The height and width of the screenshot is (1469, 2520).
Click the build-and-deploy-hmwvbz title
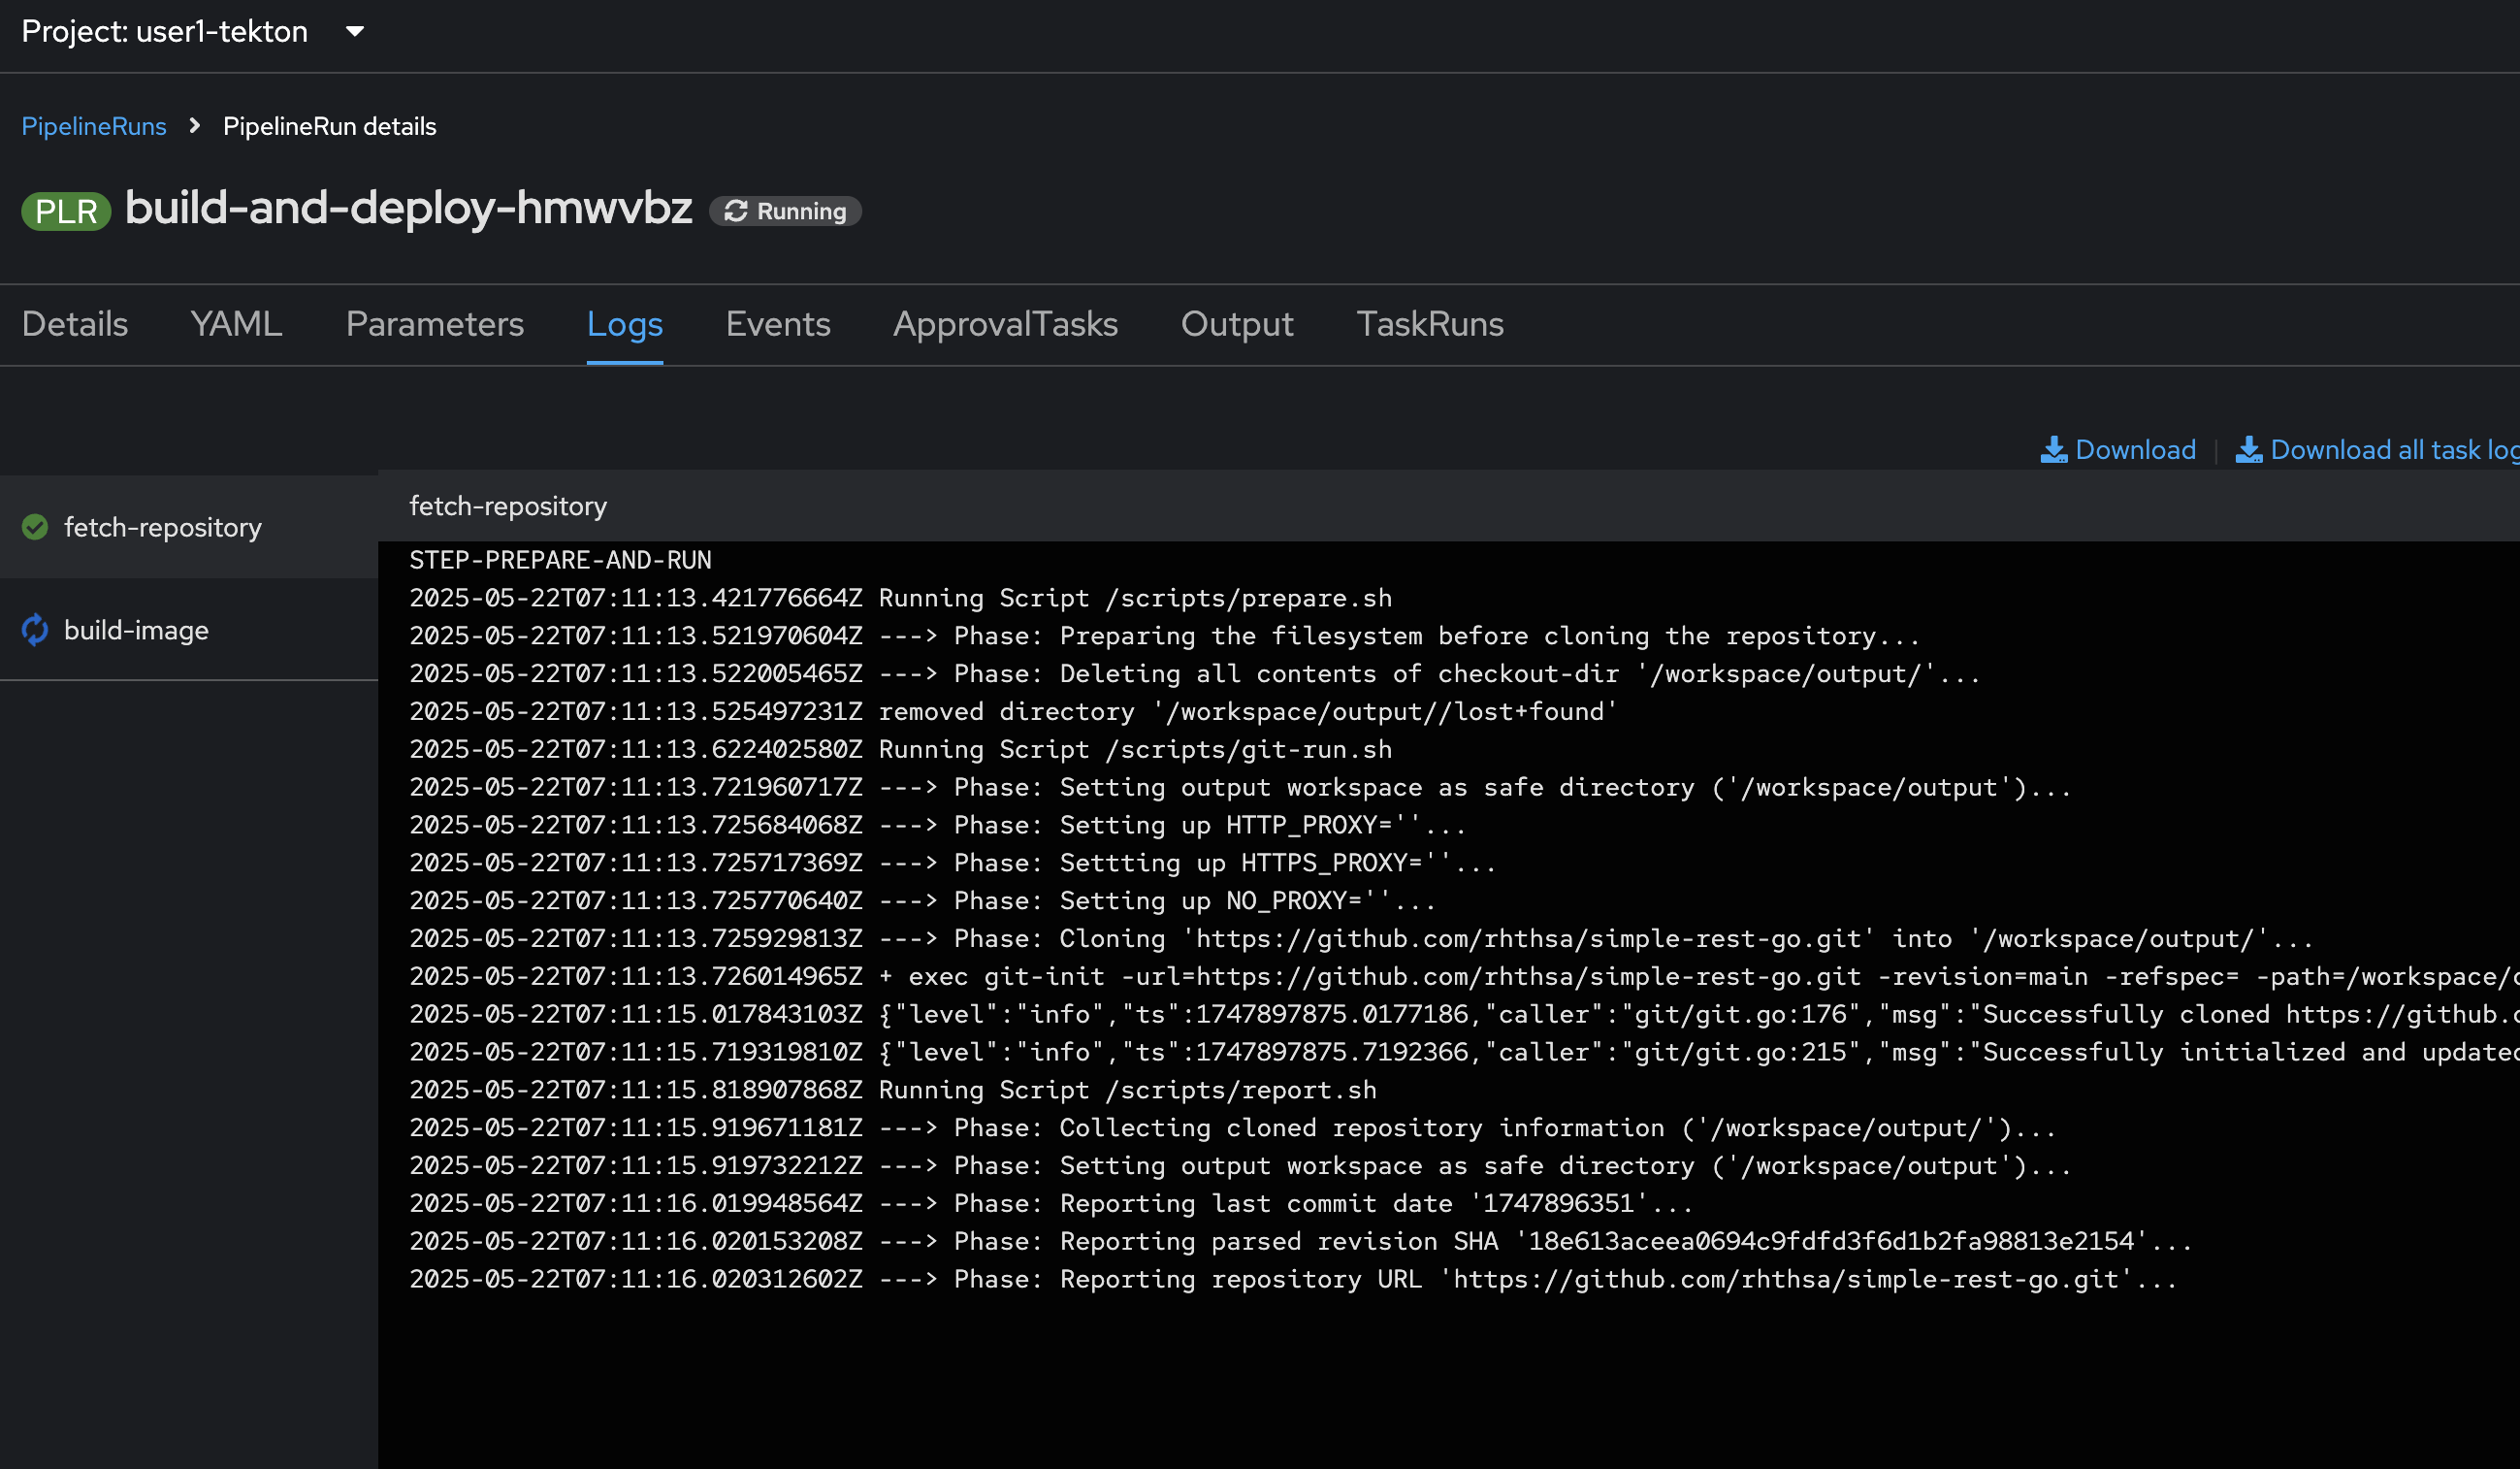coord(408,208)
